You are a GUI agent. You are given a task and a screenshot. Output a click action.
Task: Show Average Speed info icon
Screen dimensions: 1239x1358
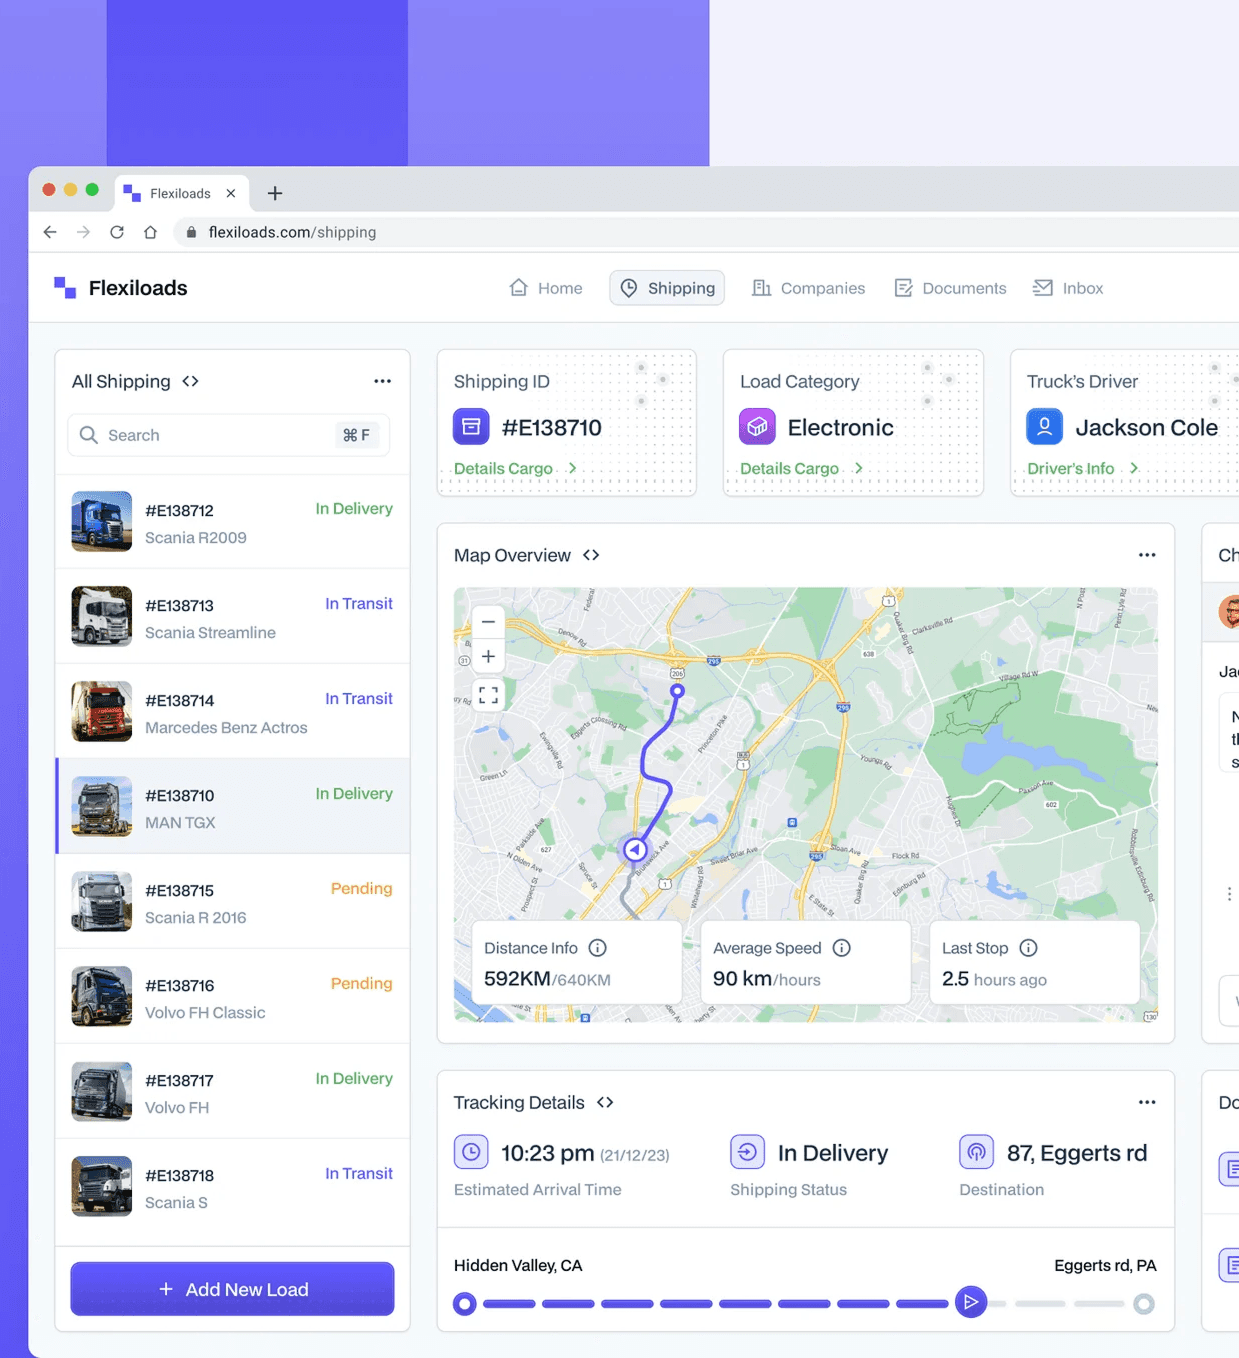point(842,948)
